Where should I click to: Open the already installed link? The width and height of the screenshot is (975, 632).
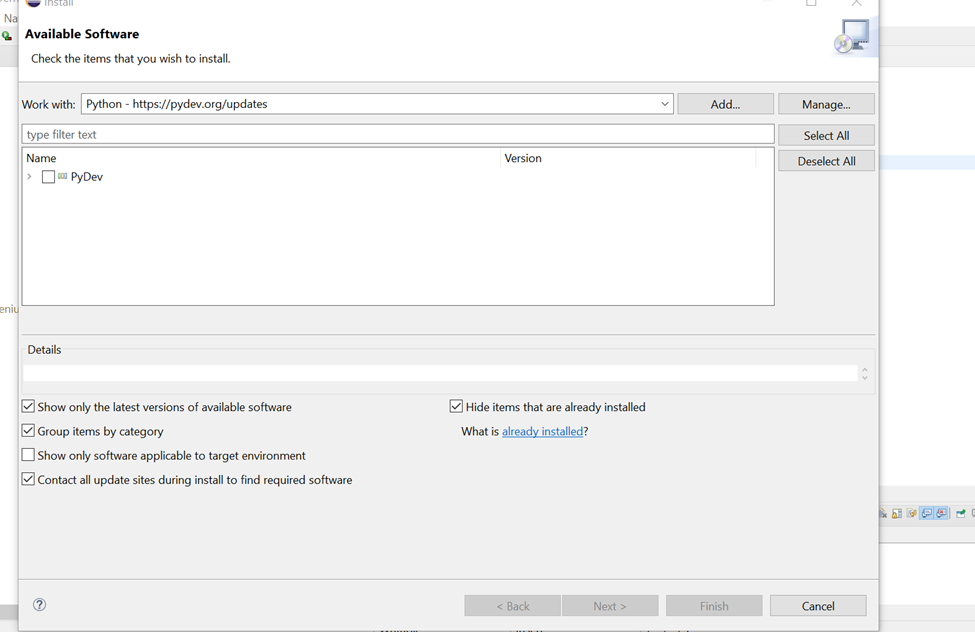pos(541,431)
